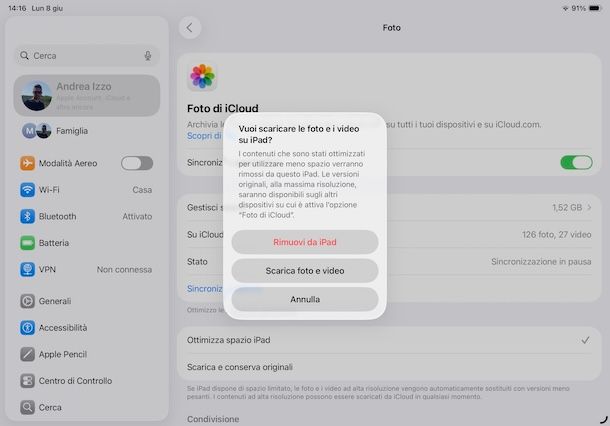This screenshot has height=426, width=610.
Task: Turn off the iCloud photo sync switch
Action: point(576,162)
